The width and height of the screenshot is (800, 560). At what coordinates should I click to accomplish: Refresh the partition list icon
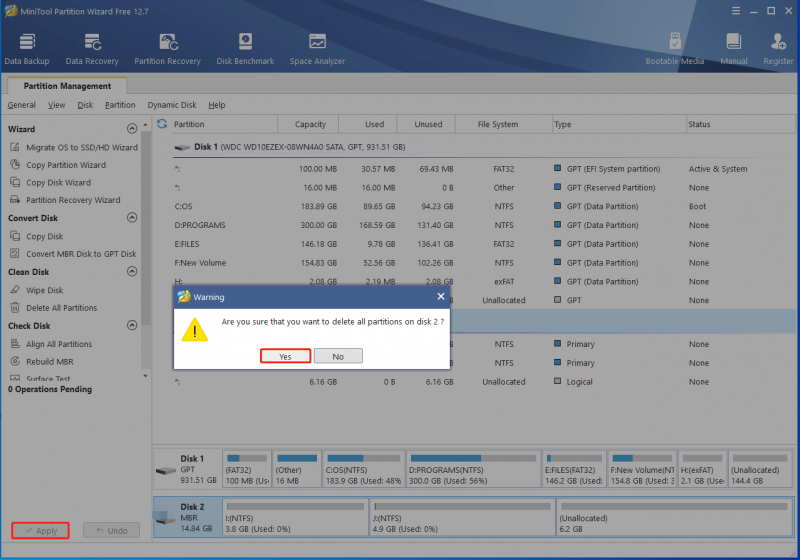162,124
